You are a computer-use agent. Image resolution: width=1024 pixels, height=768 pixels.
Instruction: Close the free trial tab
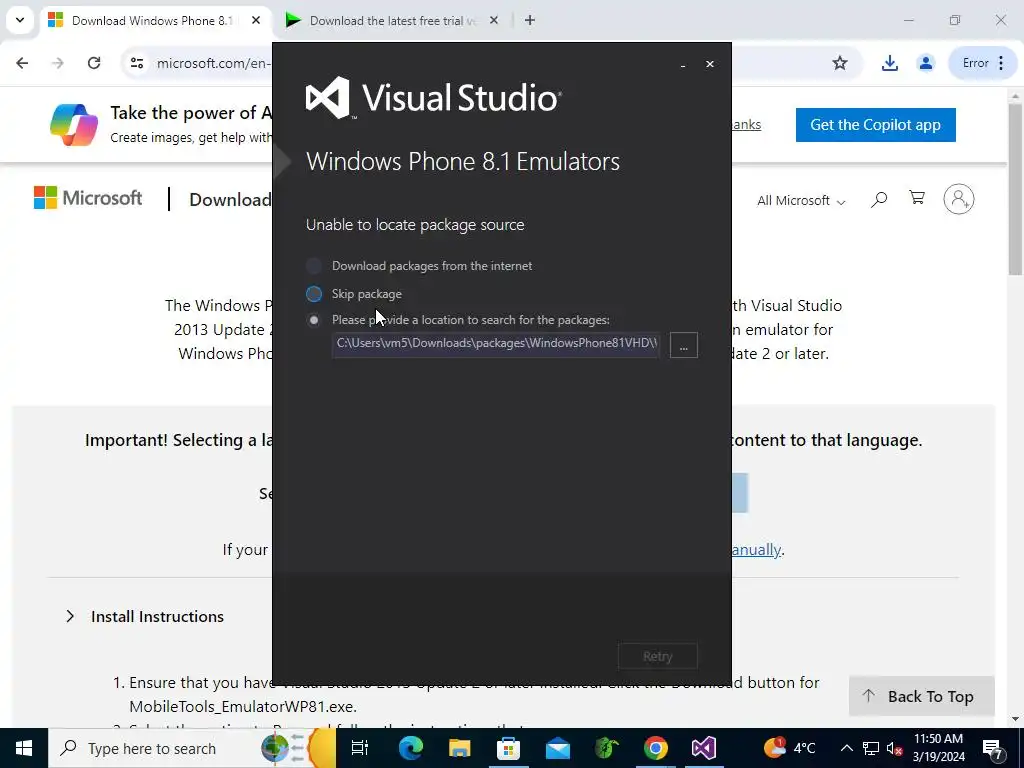pyautogui.click(x=494, y=20)
